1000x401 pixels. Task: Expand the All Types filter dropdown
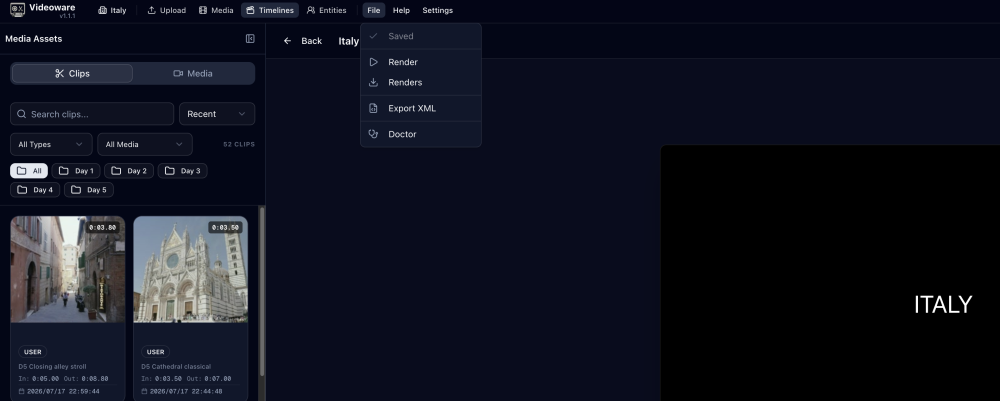click(x=51, y=145)
